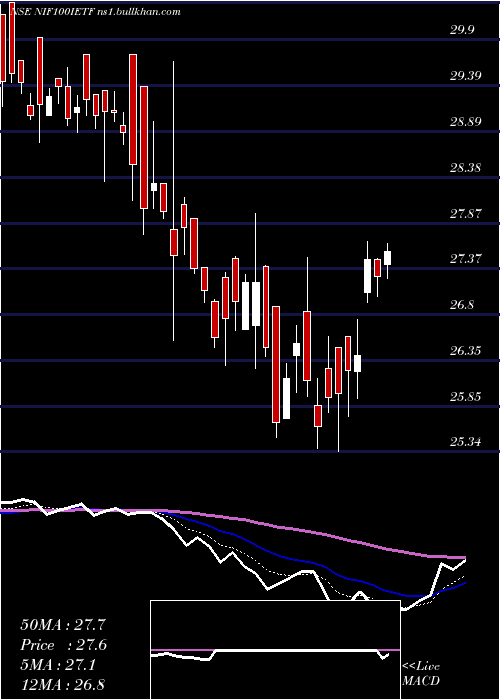
Task: Click the 29.9 price axis label
Action: (x=462, y=30)
